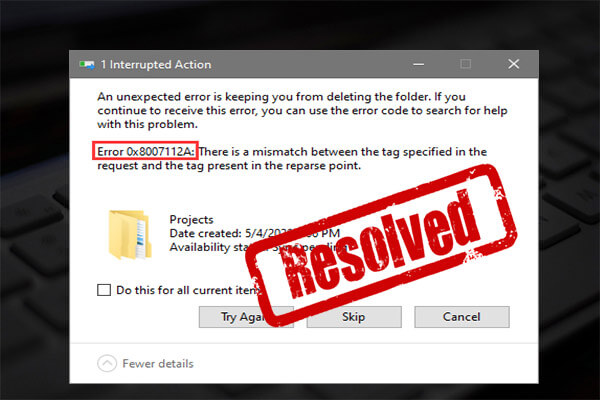Click the Projects folder icon
Image resolution: width=600 pixels, height=400 pixels.
pyautogui.click(x=130, y=235)
